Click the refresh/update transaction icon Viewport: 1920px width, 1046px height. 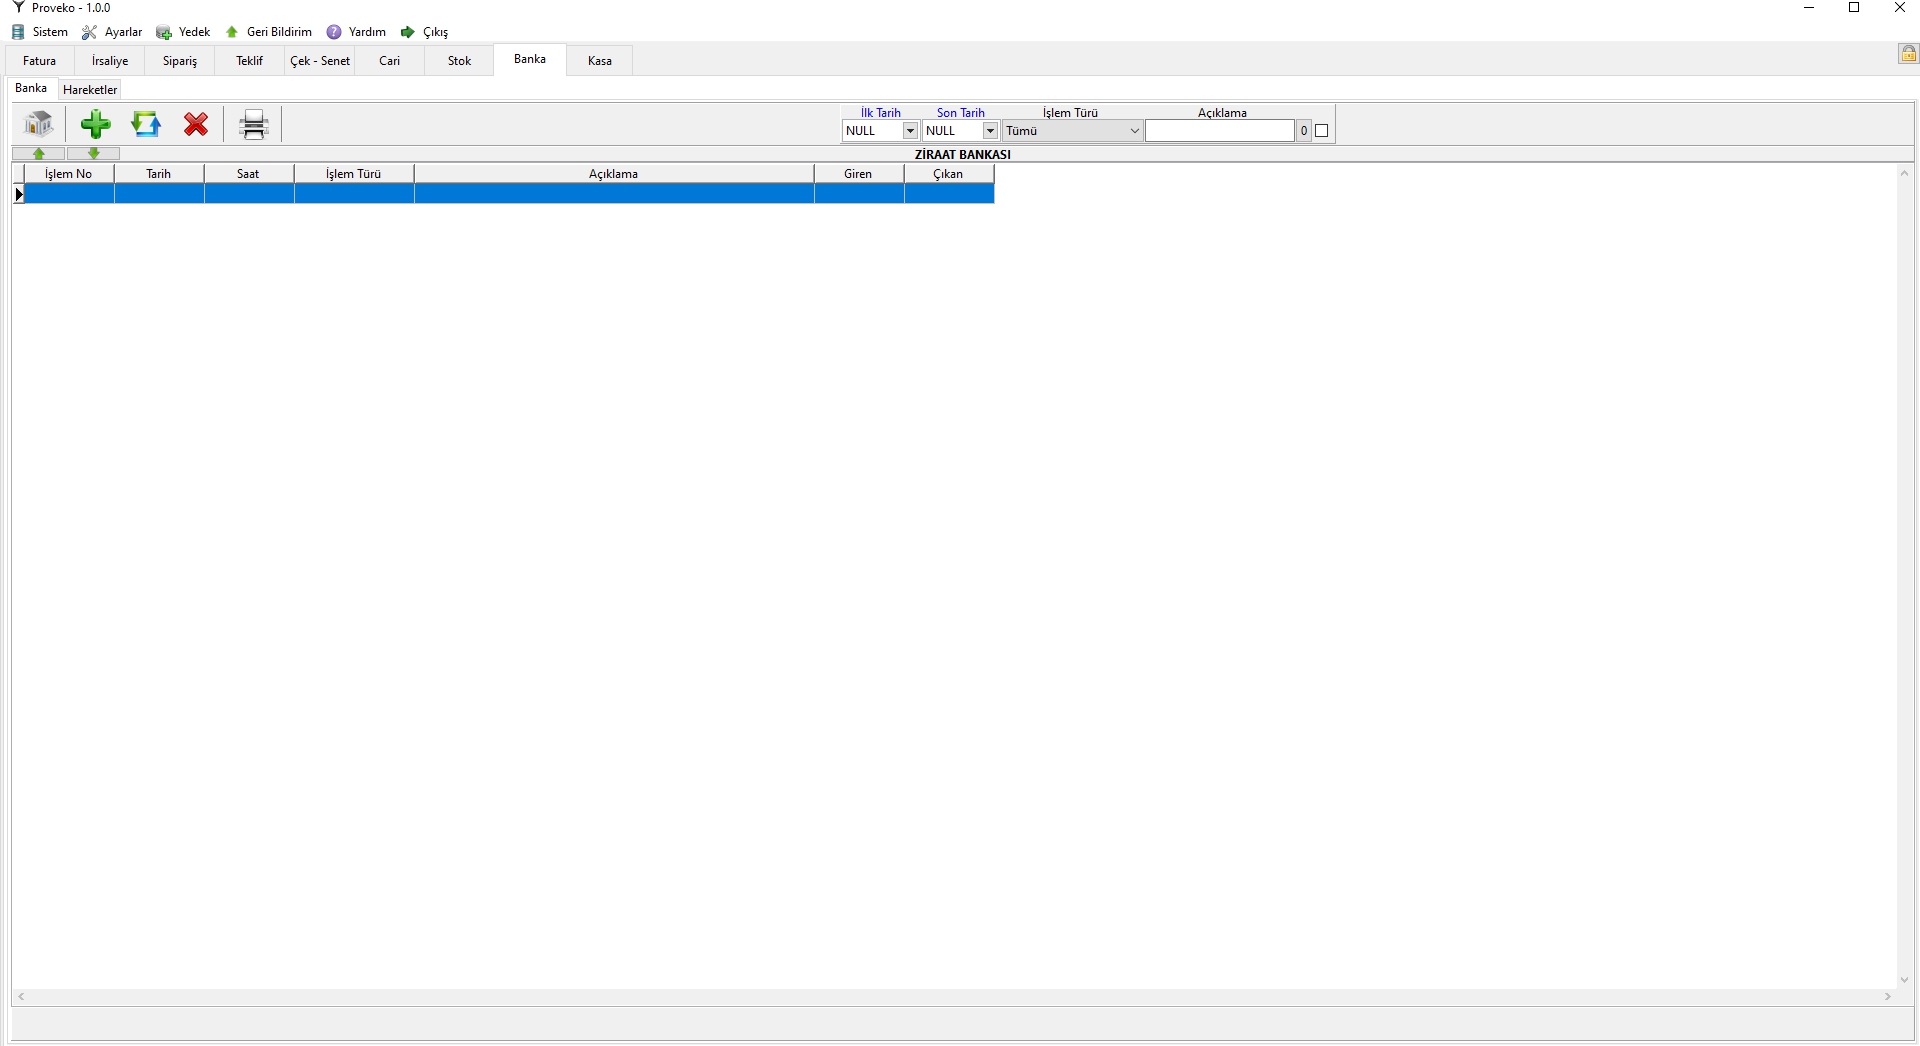pos(146,124)
